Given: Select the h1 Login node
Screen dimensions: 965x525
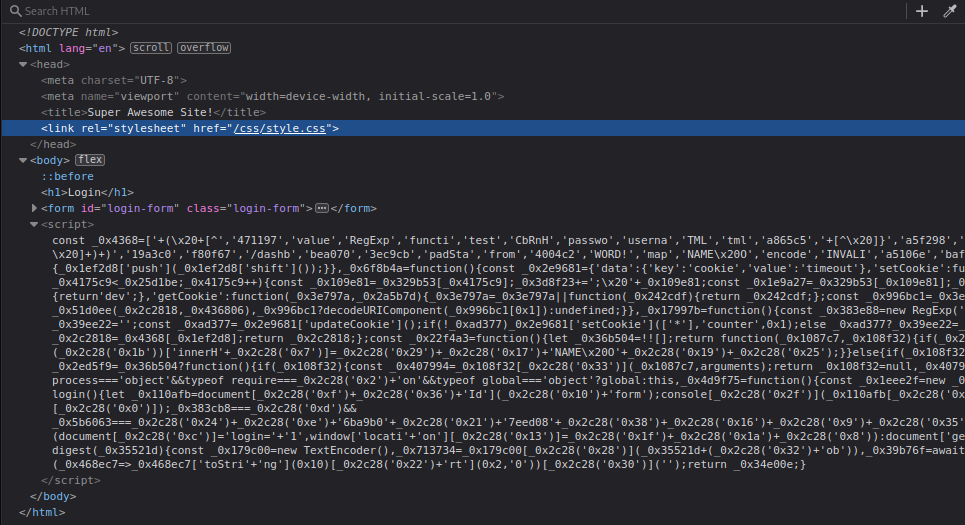Looking at the screenshot, I should (x=87, y=192).
